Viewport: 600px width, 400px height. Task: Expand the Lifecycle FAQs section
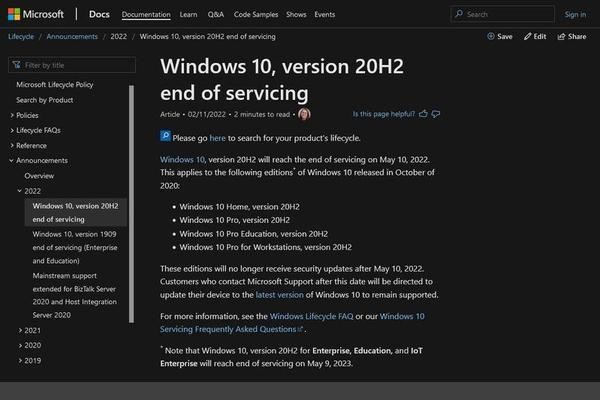click(x=12, y=130)
